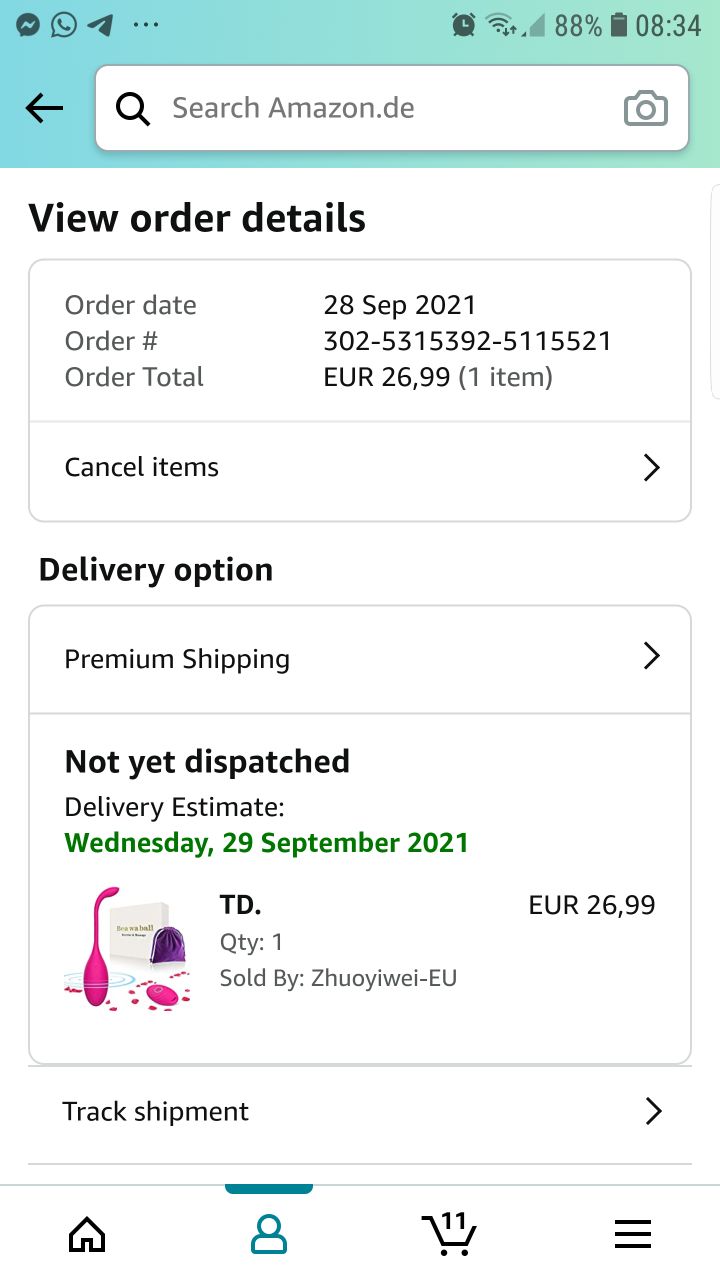Open the shopping cart icon

click(449, 1233)
